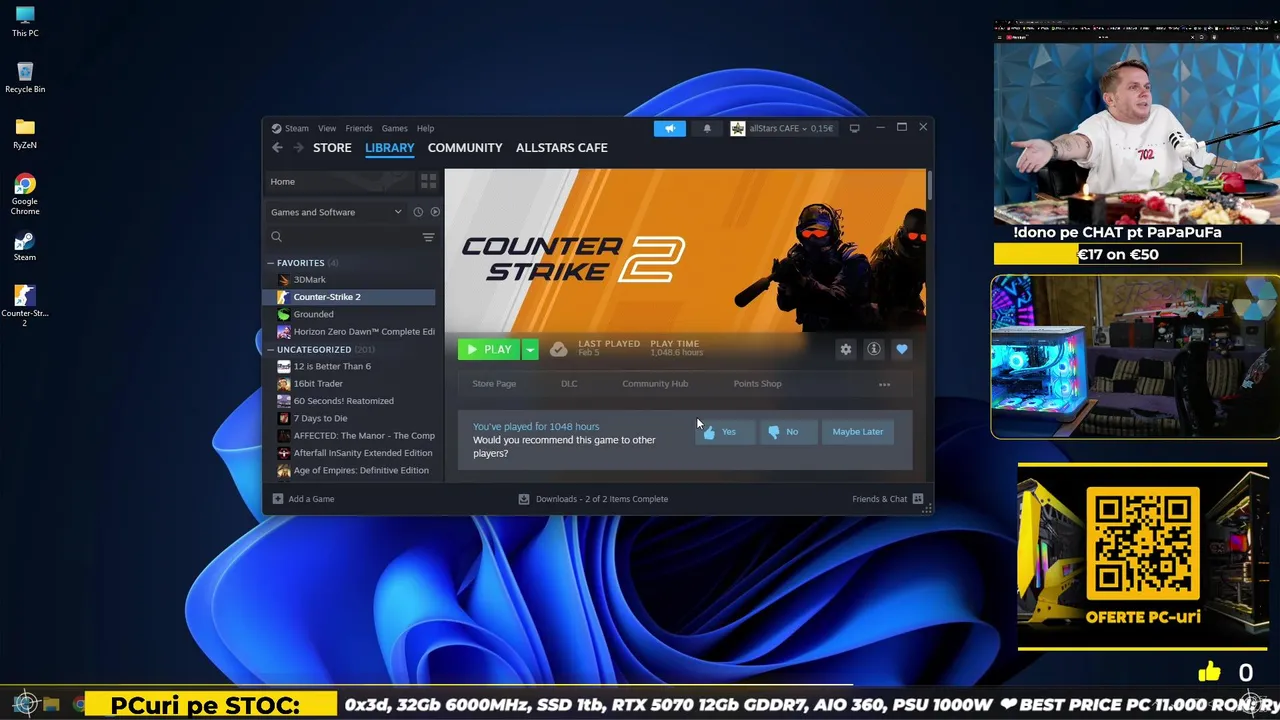
Task: Select Counter-Strike 2 in the library list
Action: pyautogui.click(x=351, y=297)
